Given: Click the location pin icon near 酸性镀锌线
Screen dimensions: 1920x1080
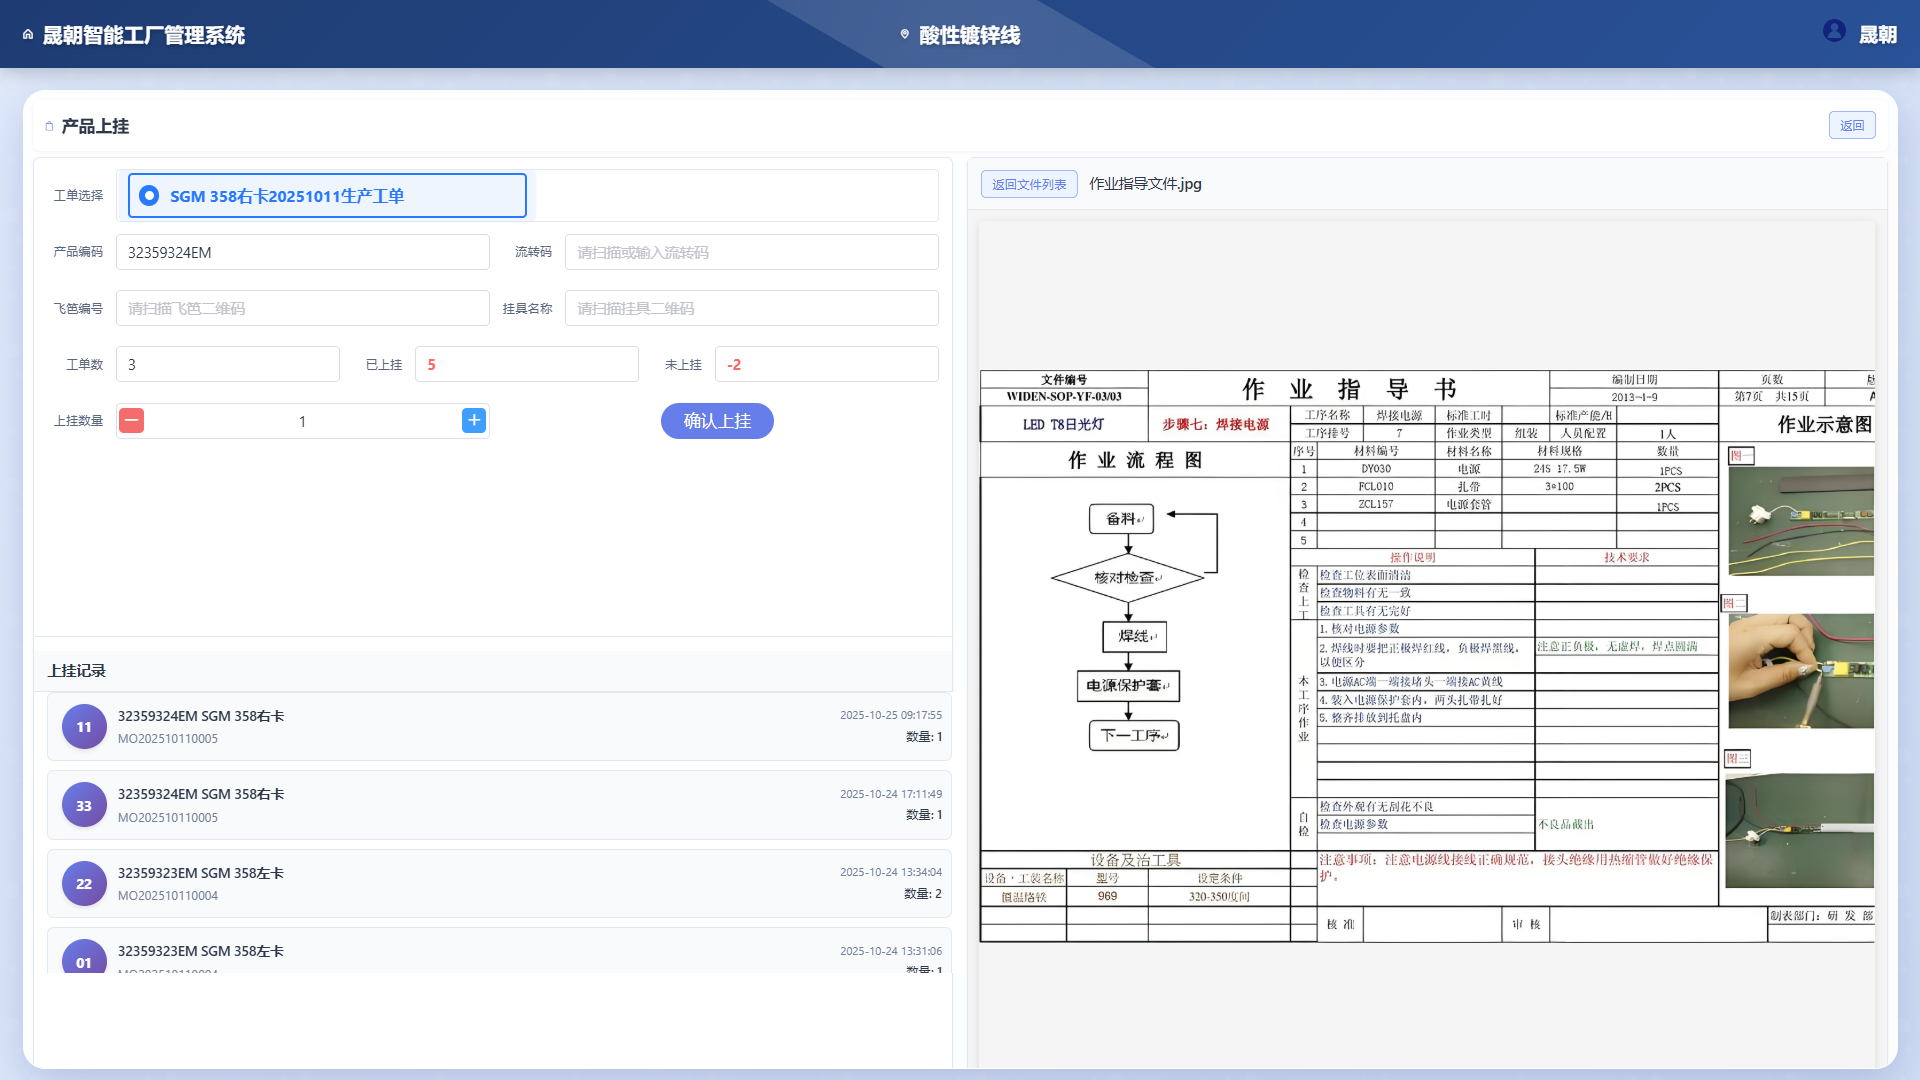Looking at the screenshot, I should 905,35.
